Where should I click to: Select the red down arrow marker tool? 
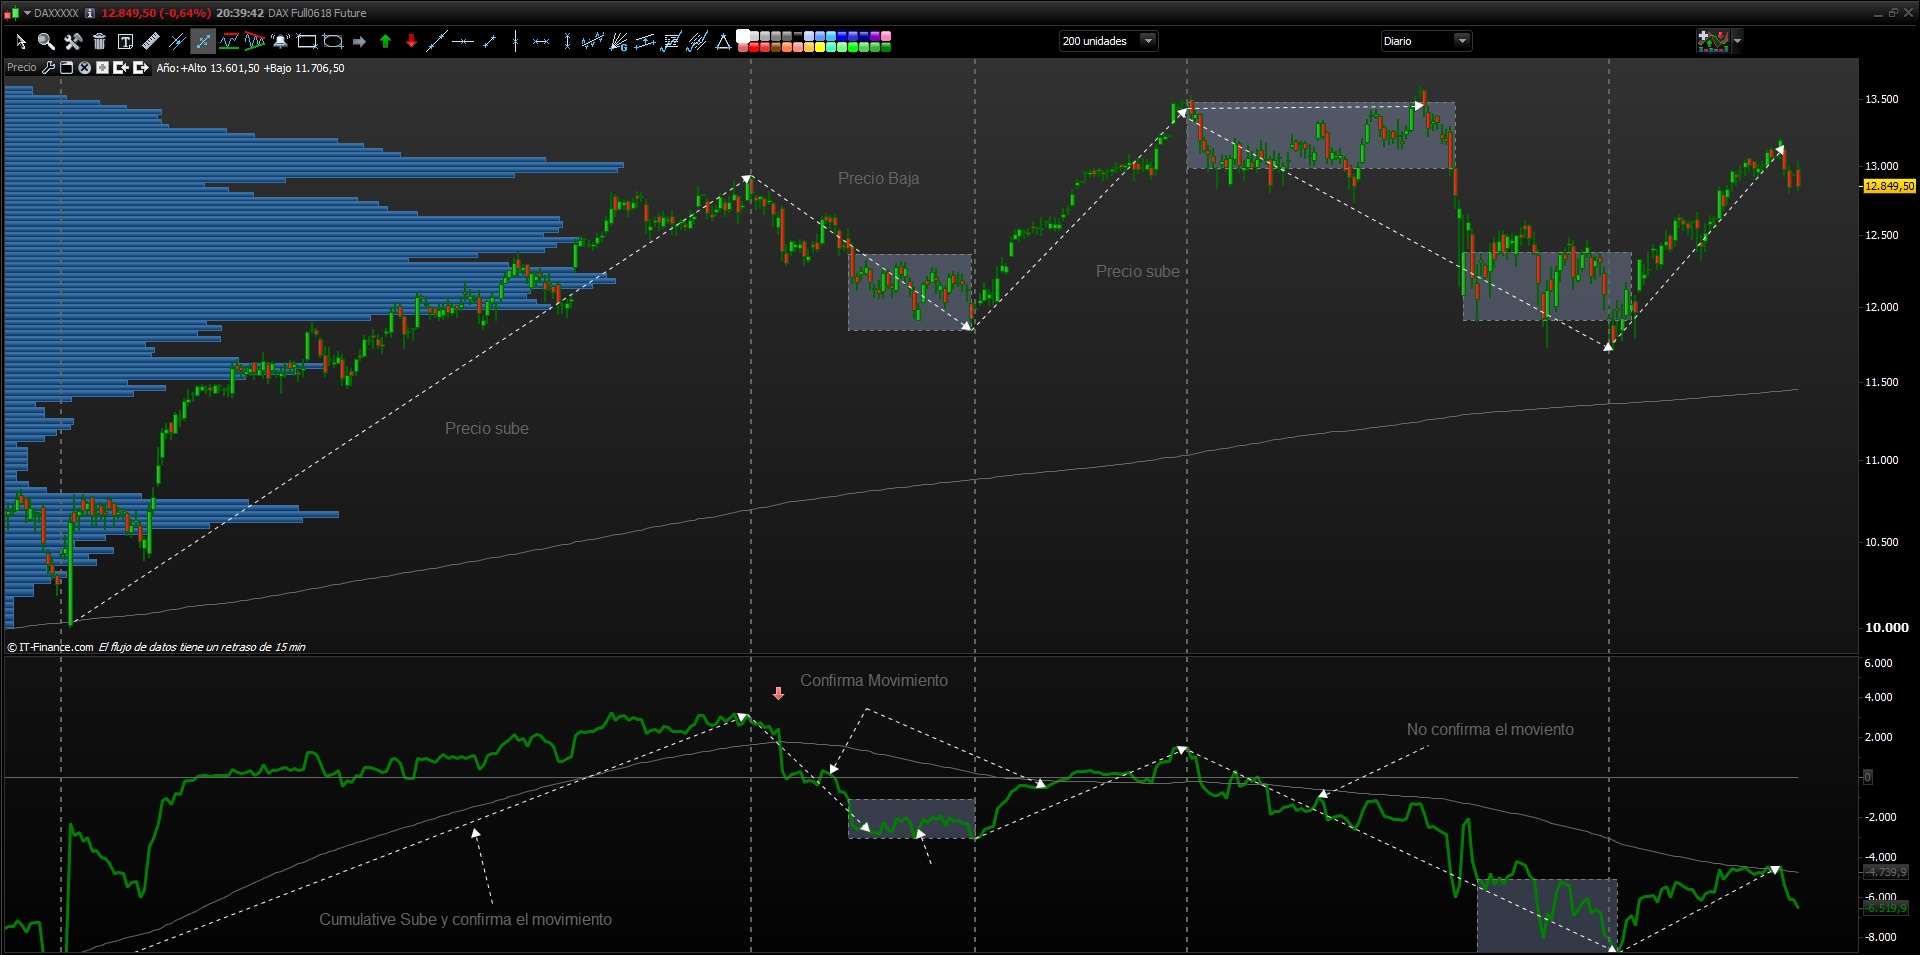point(411,41)
